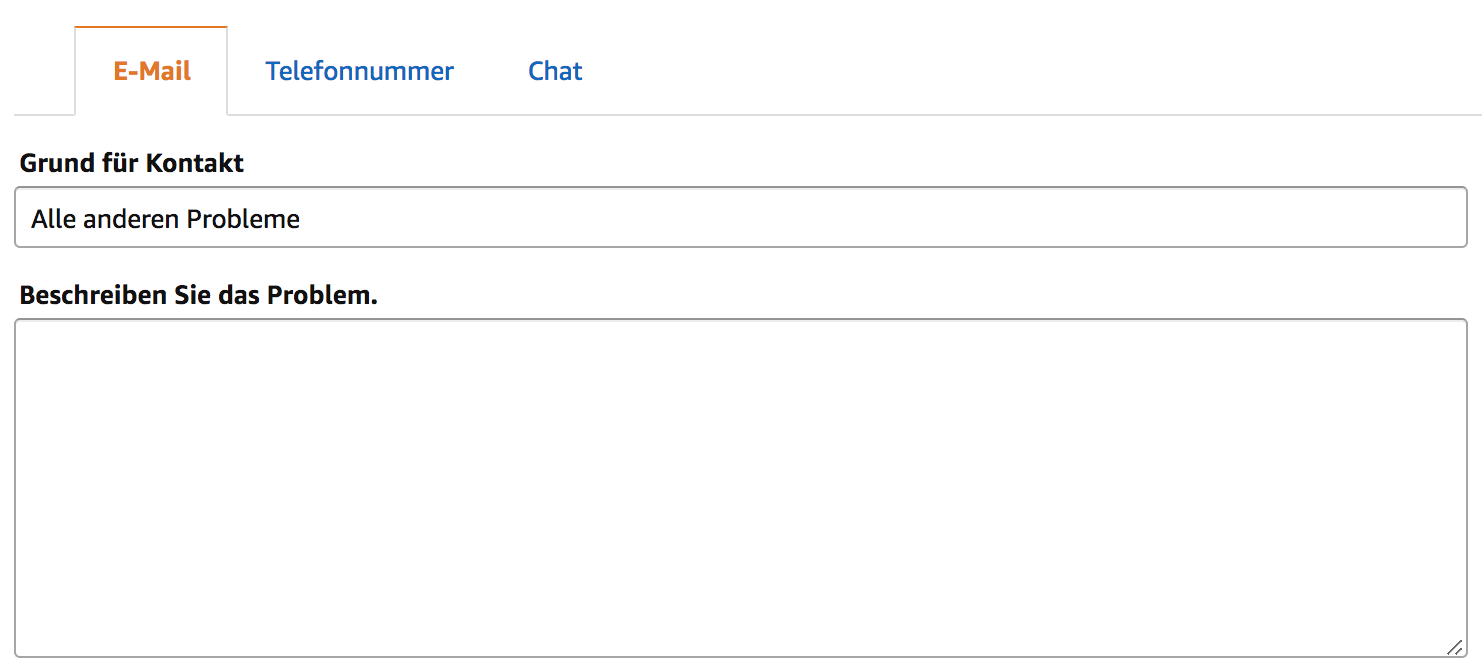The height and width of the screenshot is (670, 1482).
Task: Switch to the E-Mail tab
Action: click(x=151, y=71)
